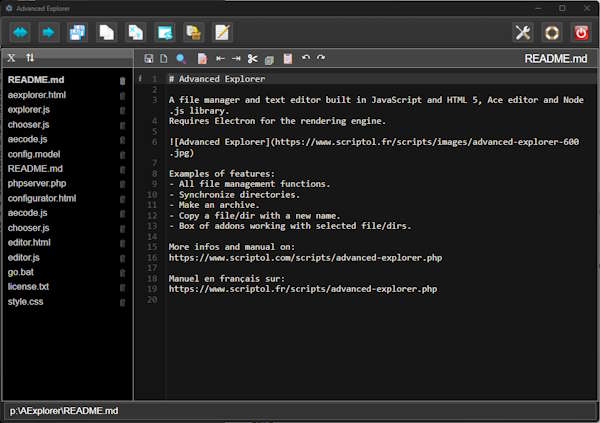Select the bold README.md file entry
Viewport: 600px width, 423px height.
click(36, 80)
